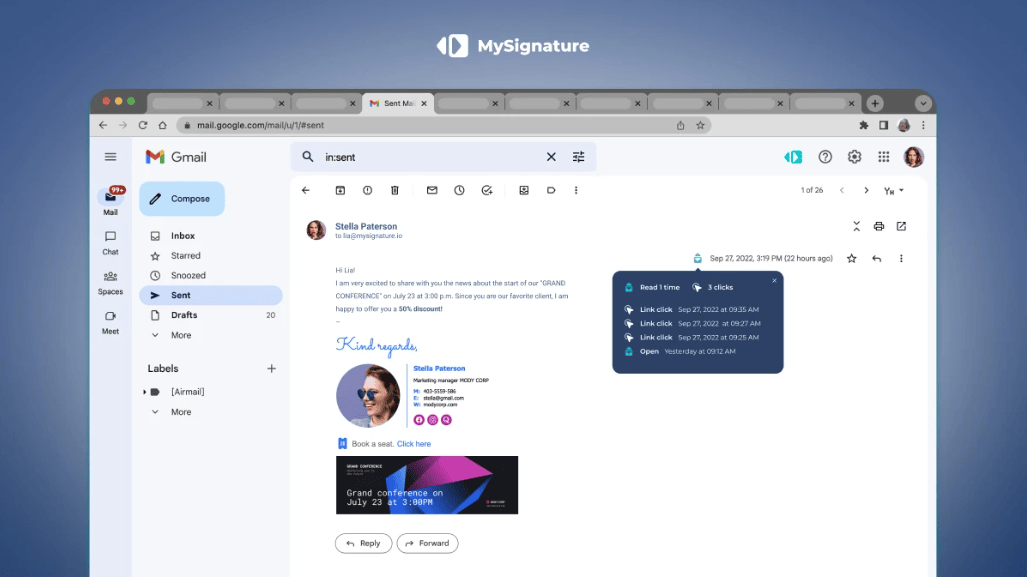Collapse the email thread with the collapse icon
Image resolution: width=1027 pixels, height=577 pixels.
(856, 227)
